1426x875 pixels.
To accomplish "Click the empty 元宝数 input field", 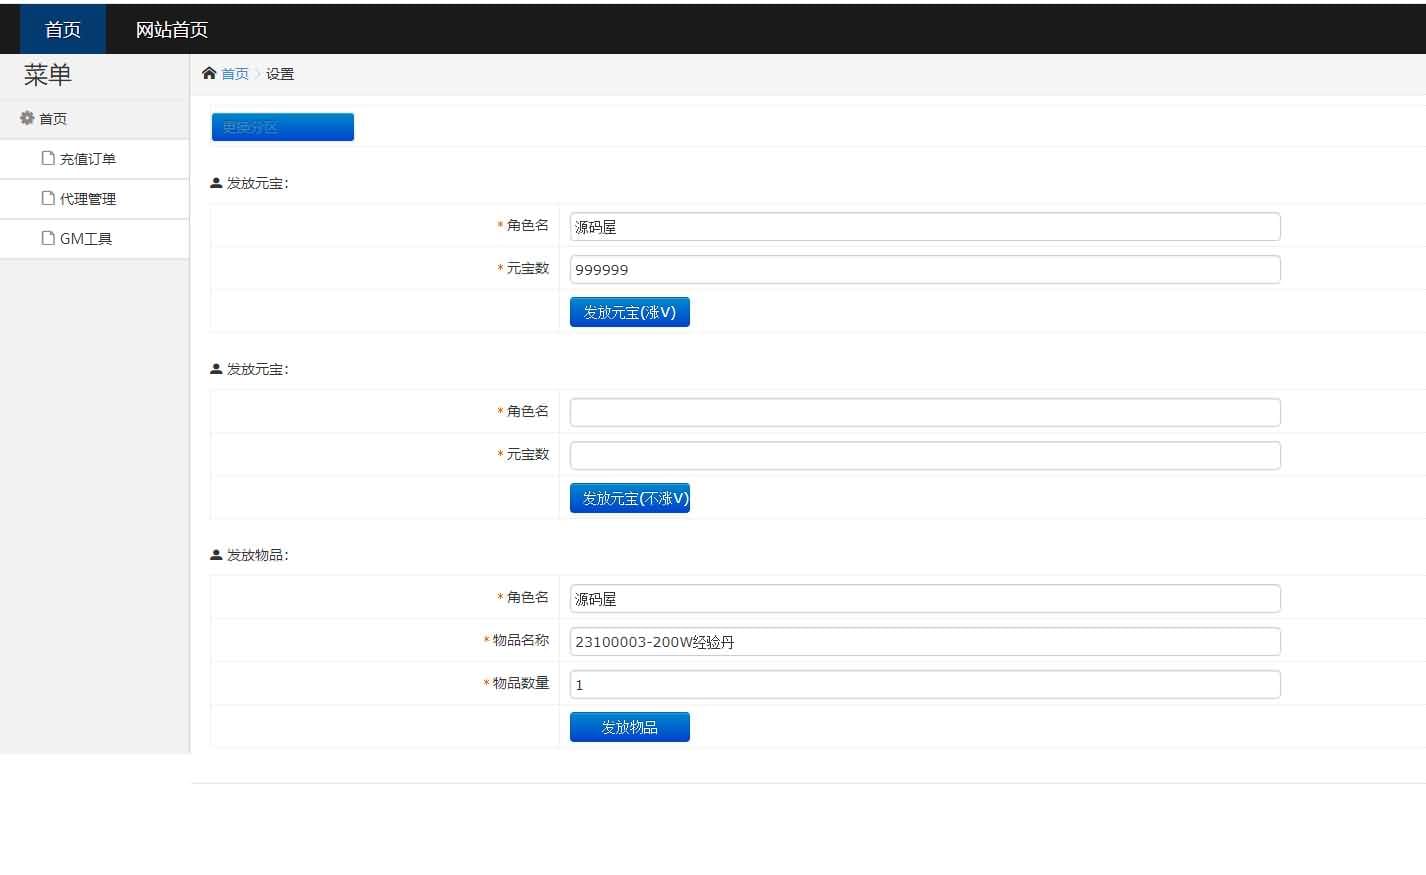I will pos(924,455).
